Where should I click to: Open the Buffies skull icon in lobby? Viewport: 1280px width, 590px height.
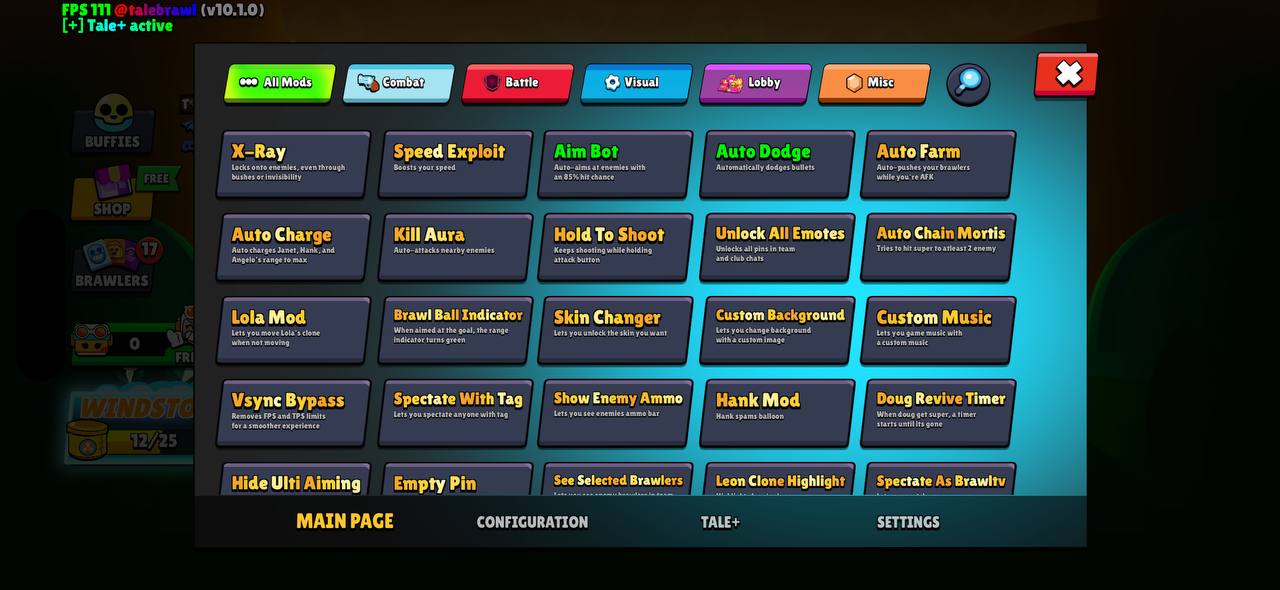coord(112,123)
